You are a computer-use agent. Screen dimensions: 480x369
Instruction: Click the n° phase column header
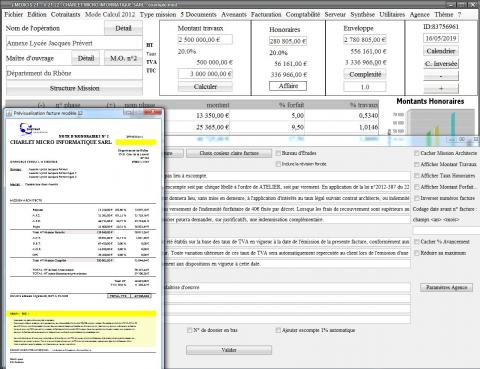point(68,105)
